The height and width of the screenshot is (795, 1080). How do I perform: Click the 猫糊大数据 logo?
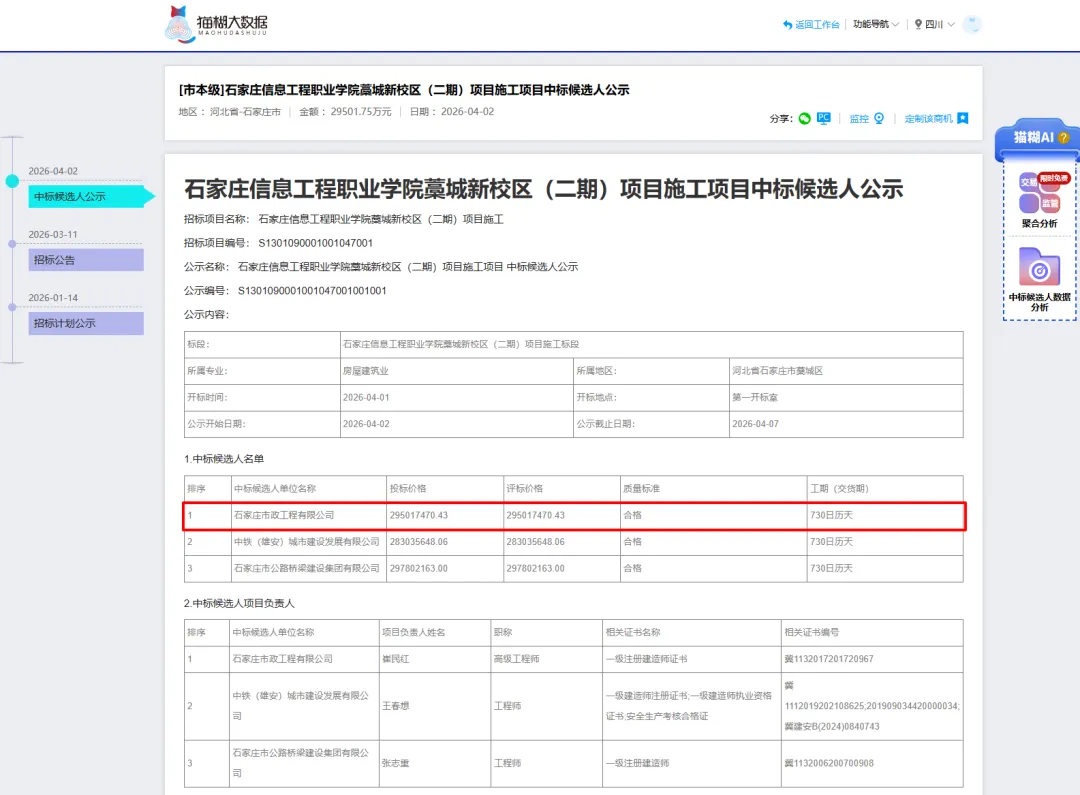216,24
